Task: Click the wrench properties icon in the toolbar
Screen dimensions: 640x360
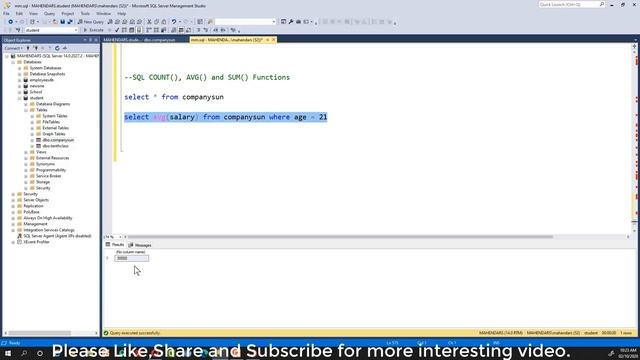Action: 291,22
